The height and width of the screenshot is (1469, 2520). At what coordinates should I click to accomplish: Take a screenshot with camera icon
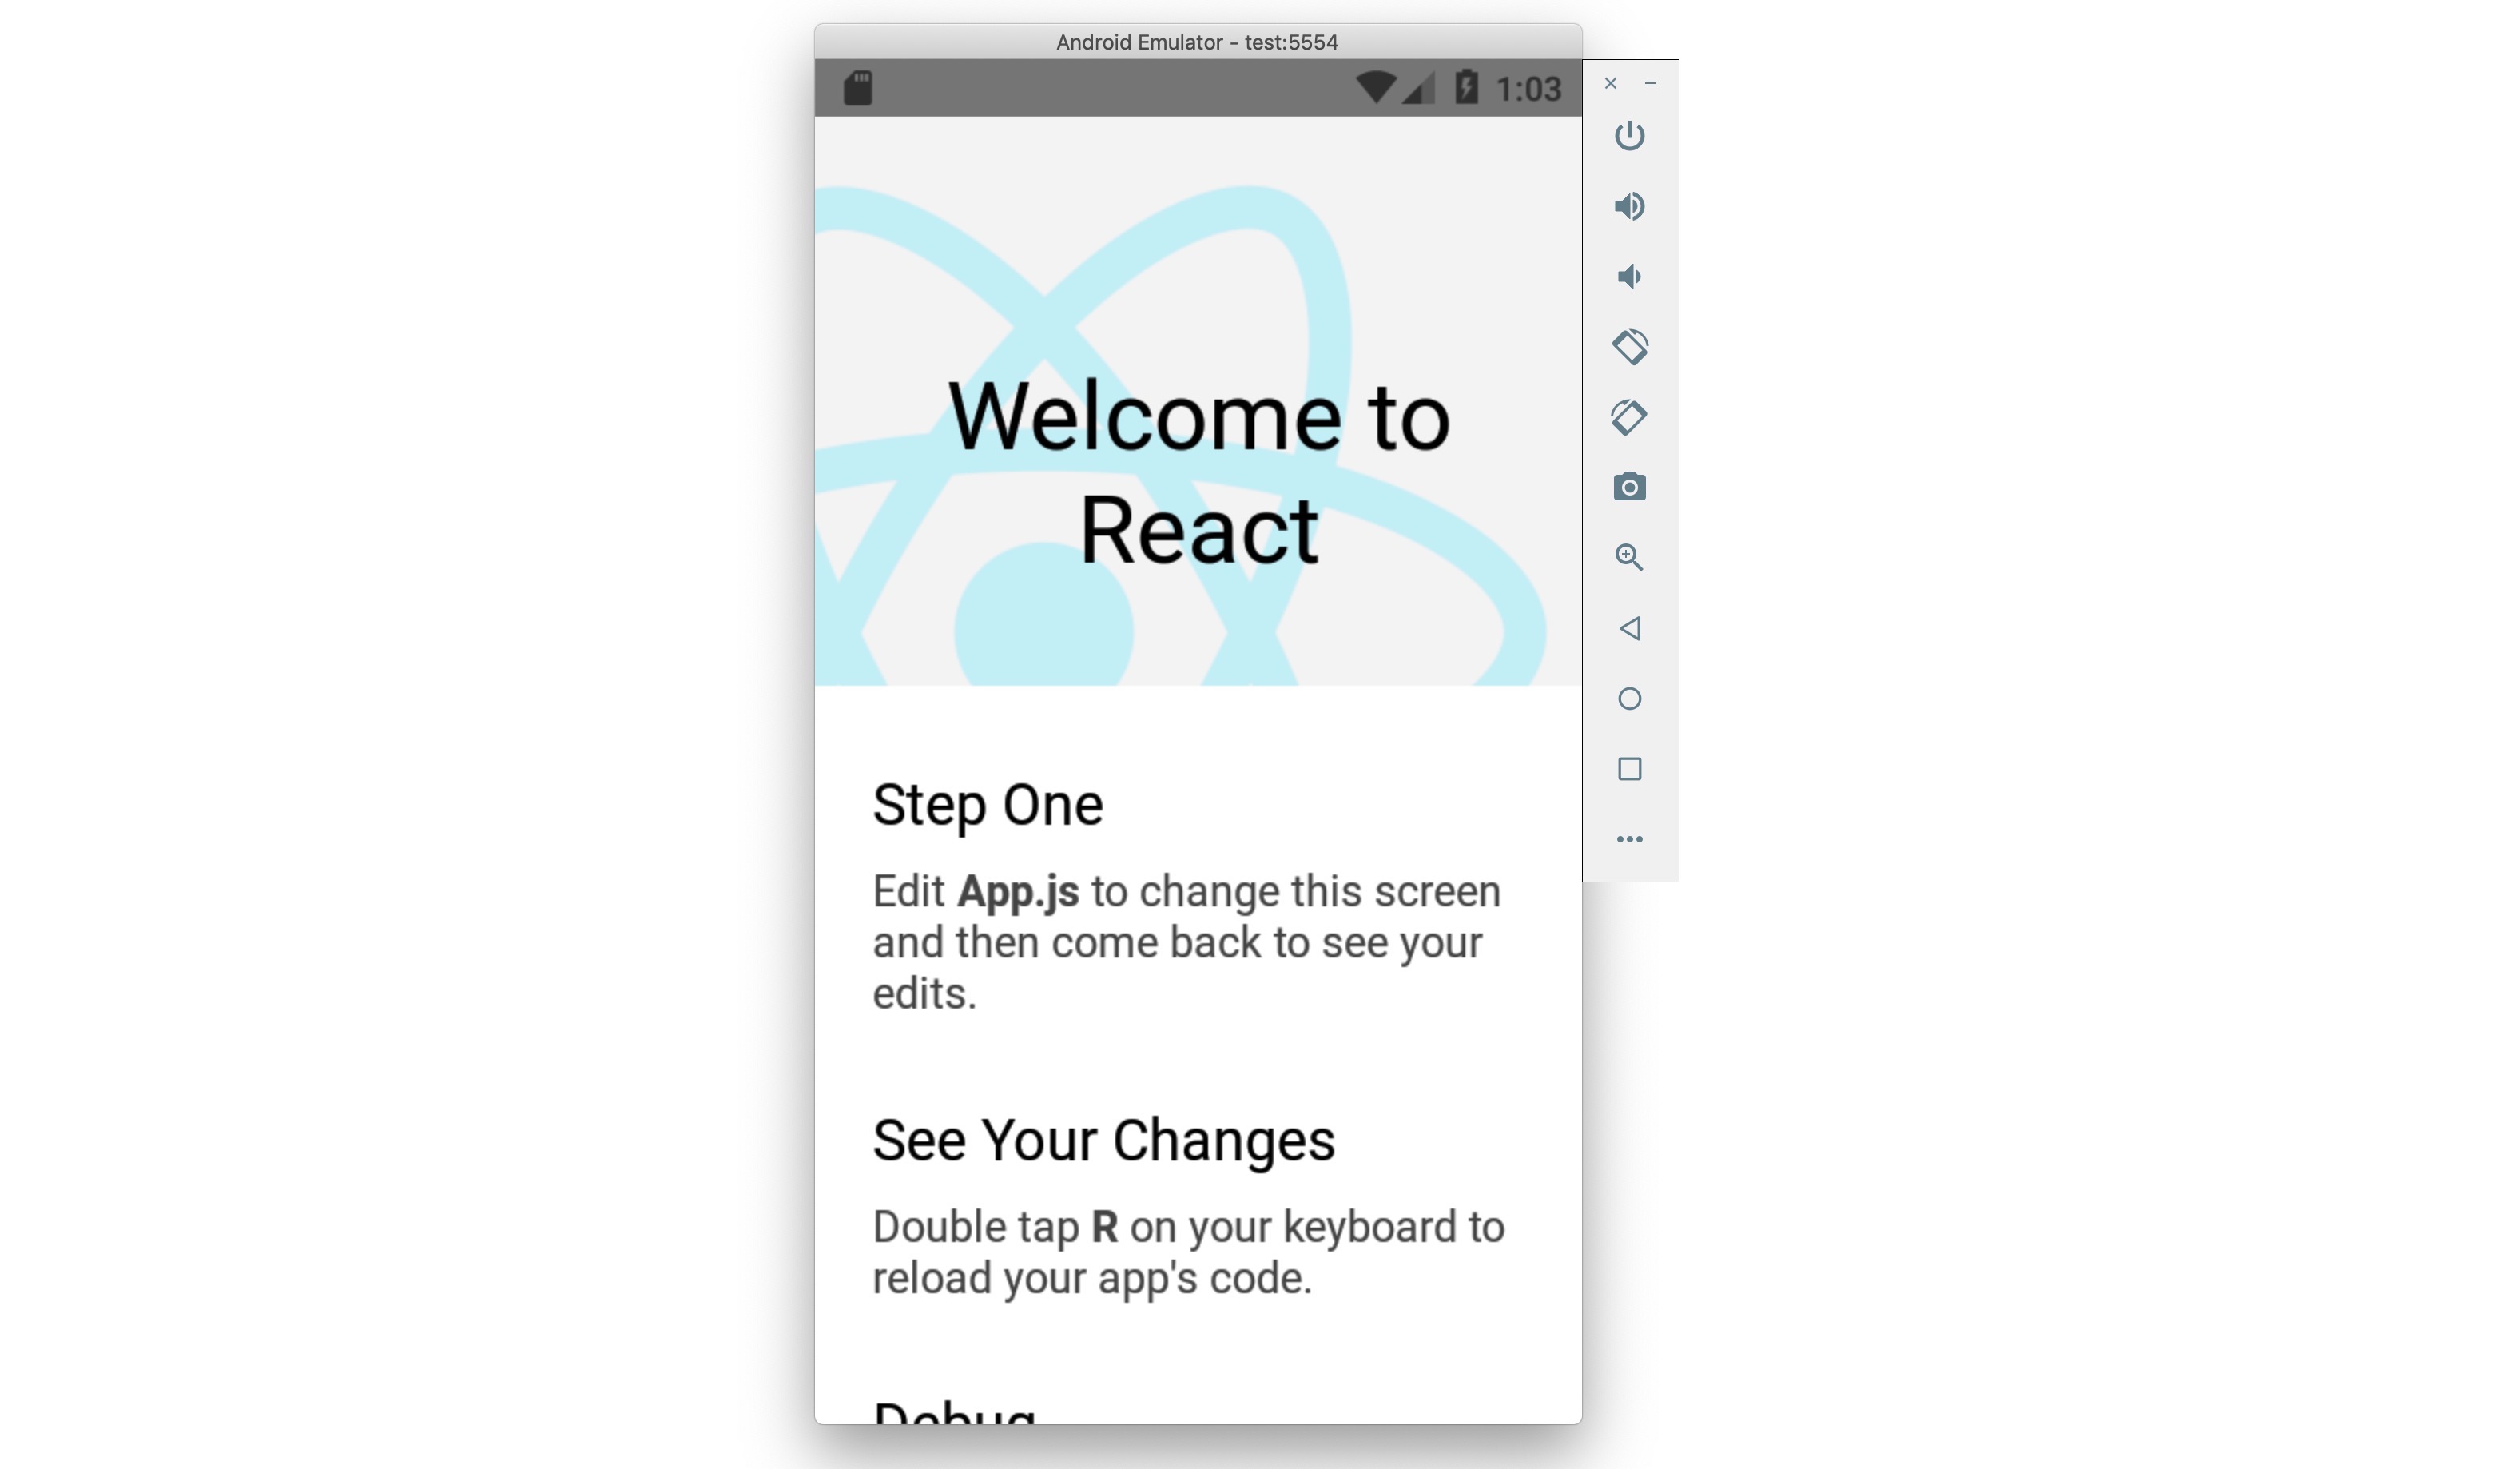pos(1629,487)
